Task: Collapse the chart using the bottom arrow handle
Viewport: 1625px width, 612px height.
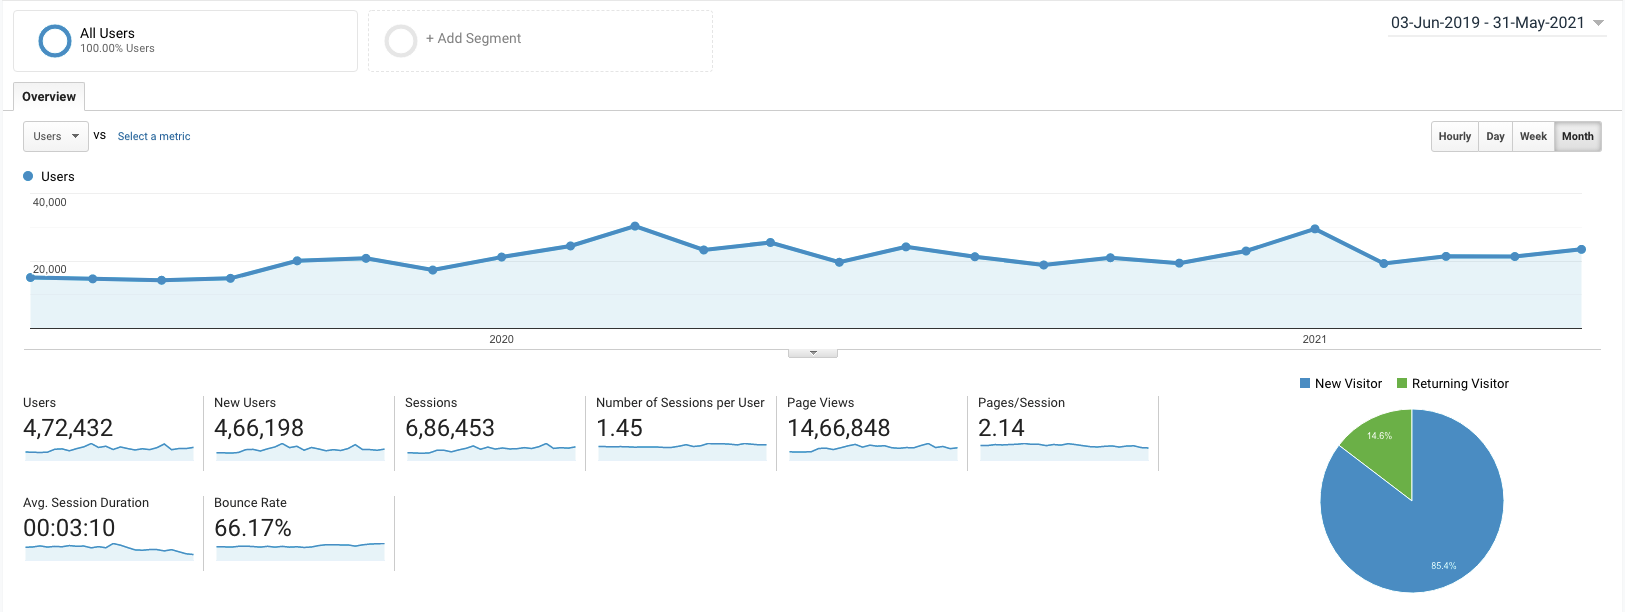Action: click(x=812, y=353)
